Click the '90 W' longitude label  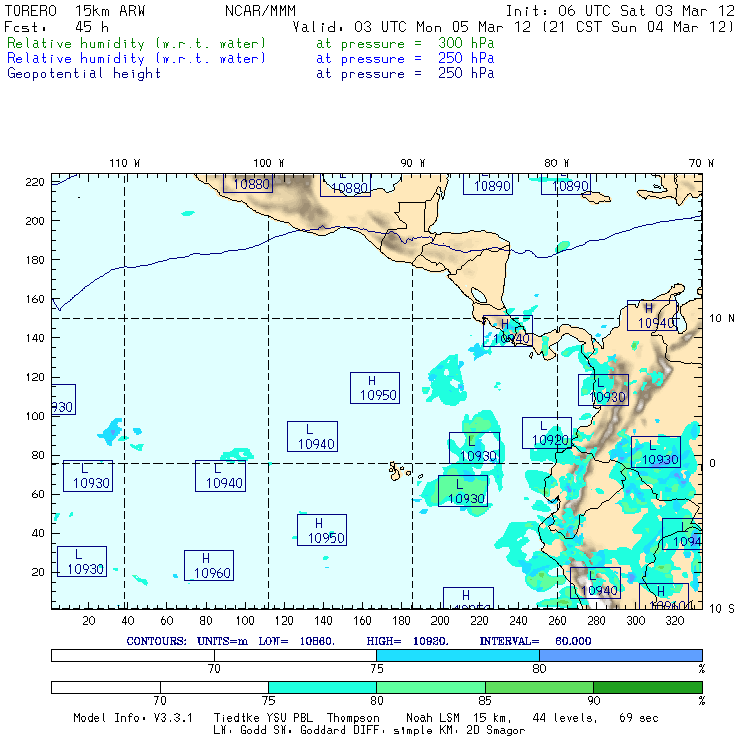pos(413,163)
